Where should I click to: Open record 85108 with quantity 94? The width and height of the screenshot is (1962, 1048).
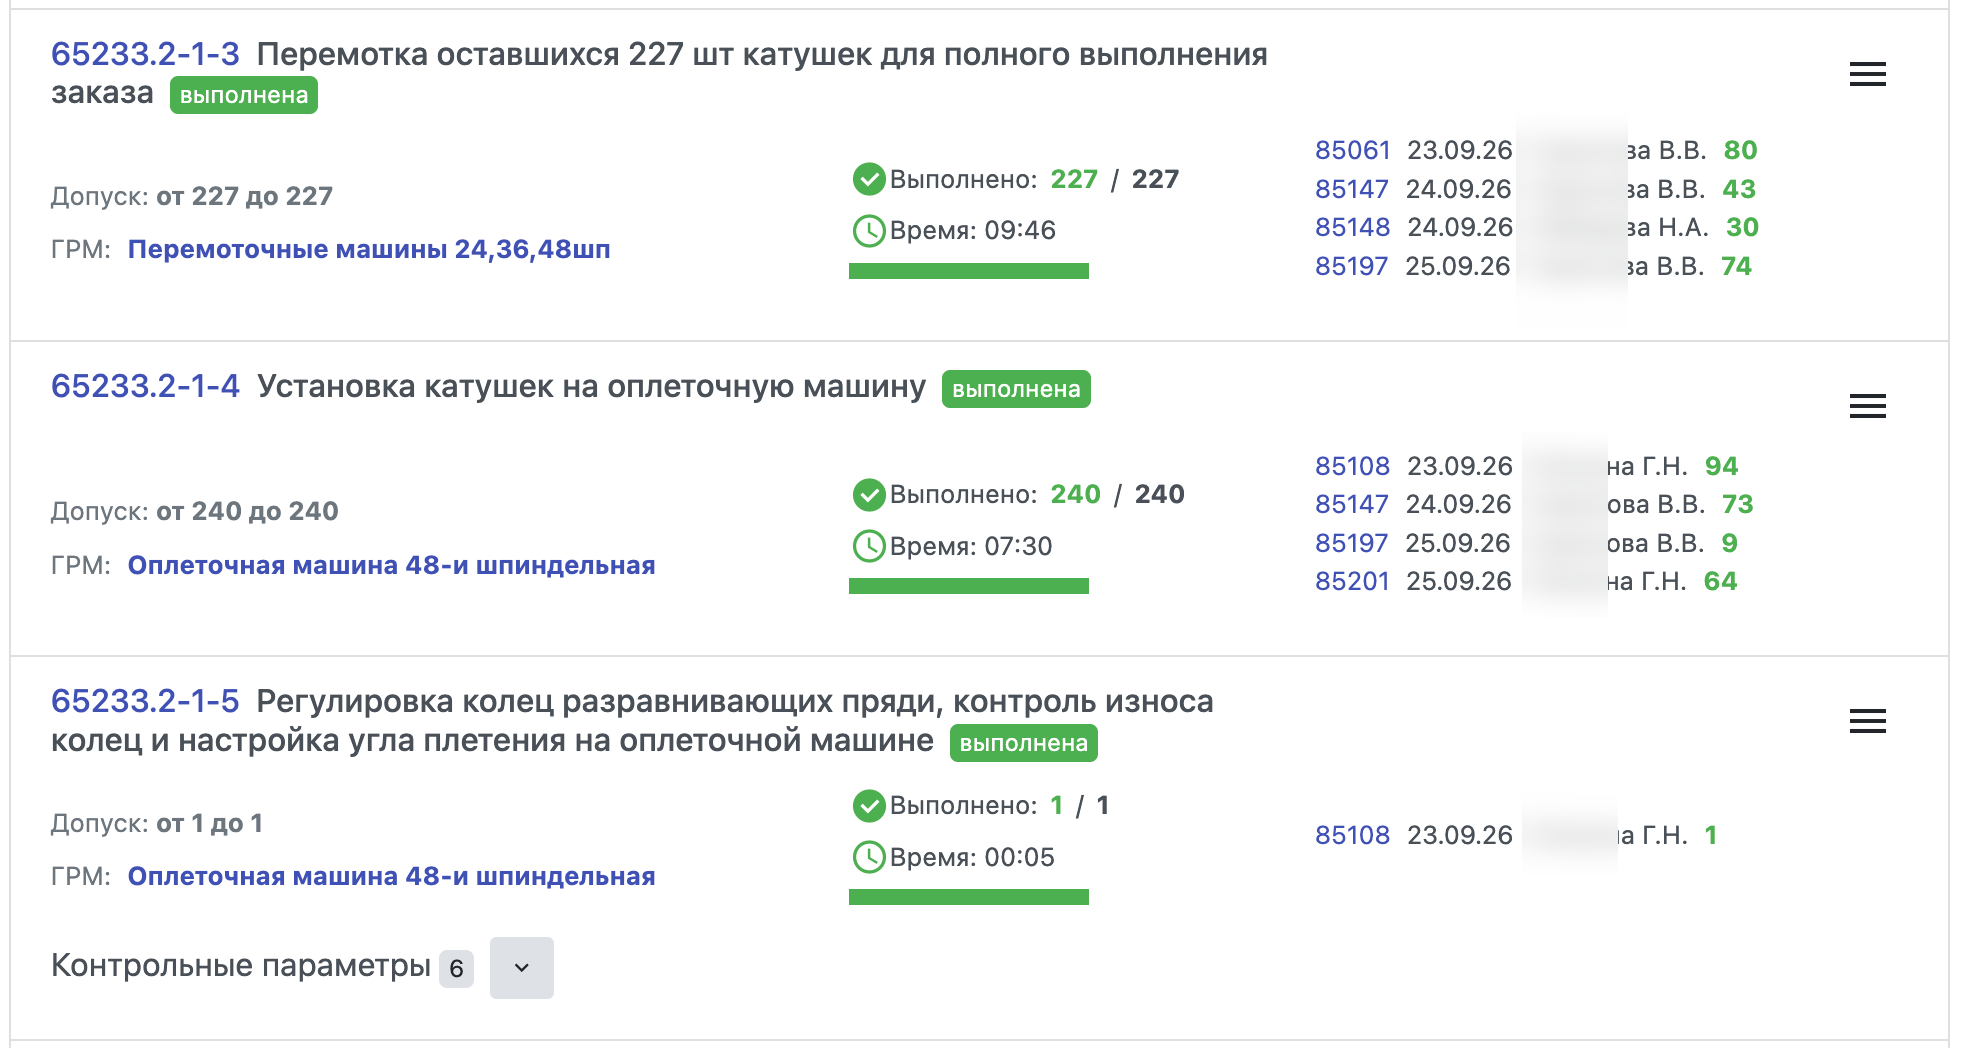pos(1352,466)
